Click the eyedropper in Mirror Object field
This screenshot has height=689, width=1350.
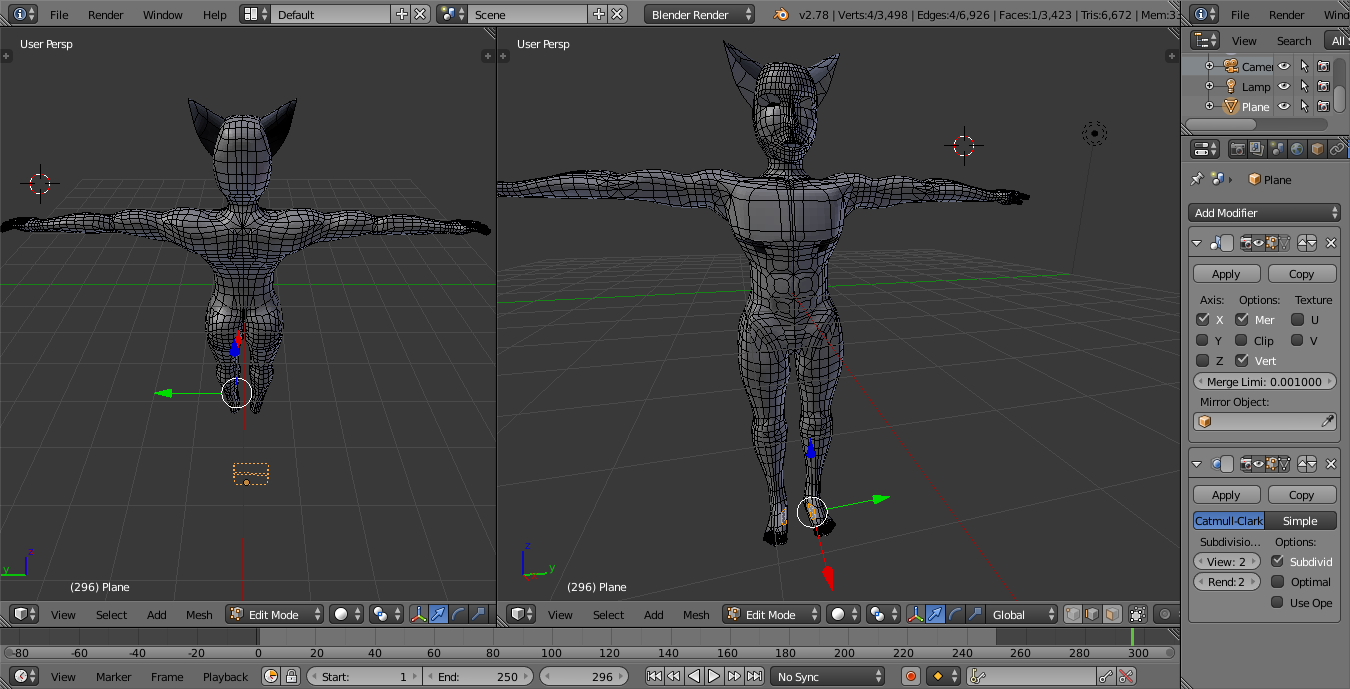click(1327, 422)
